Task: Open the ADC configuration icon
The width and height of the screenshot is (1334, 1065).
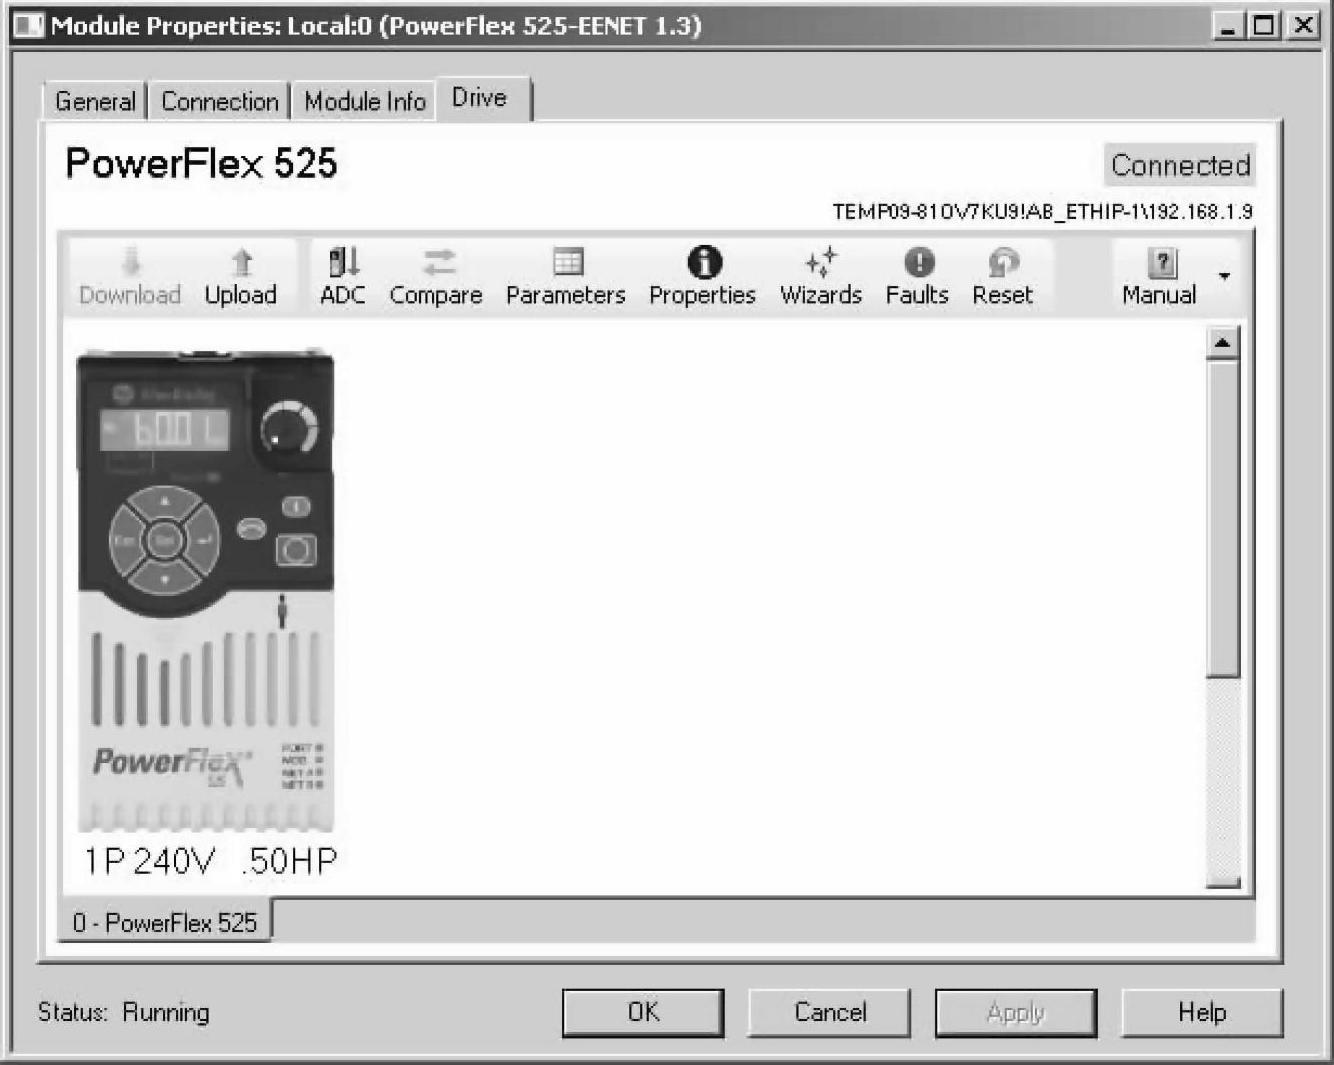Action: [343, 262]
